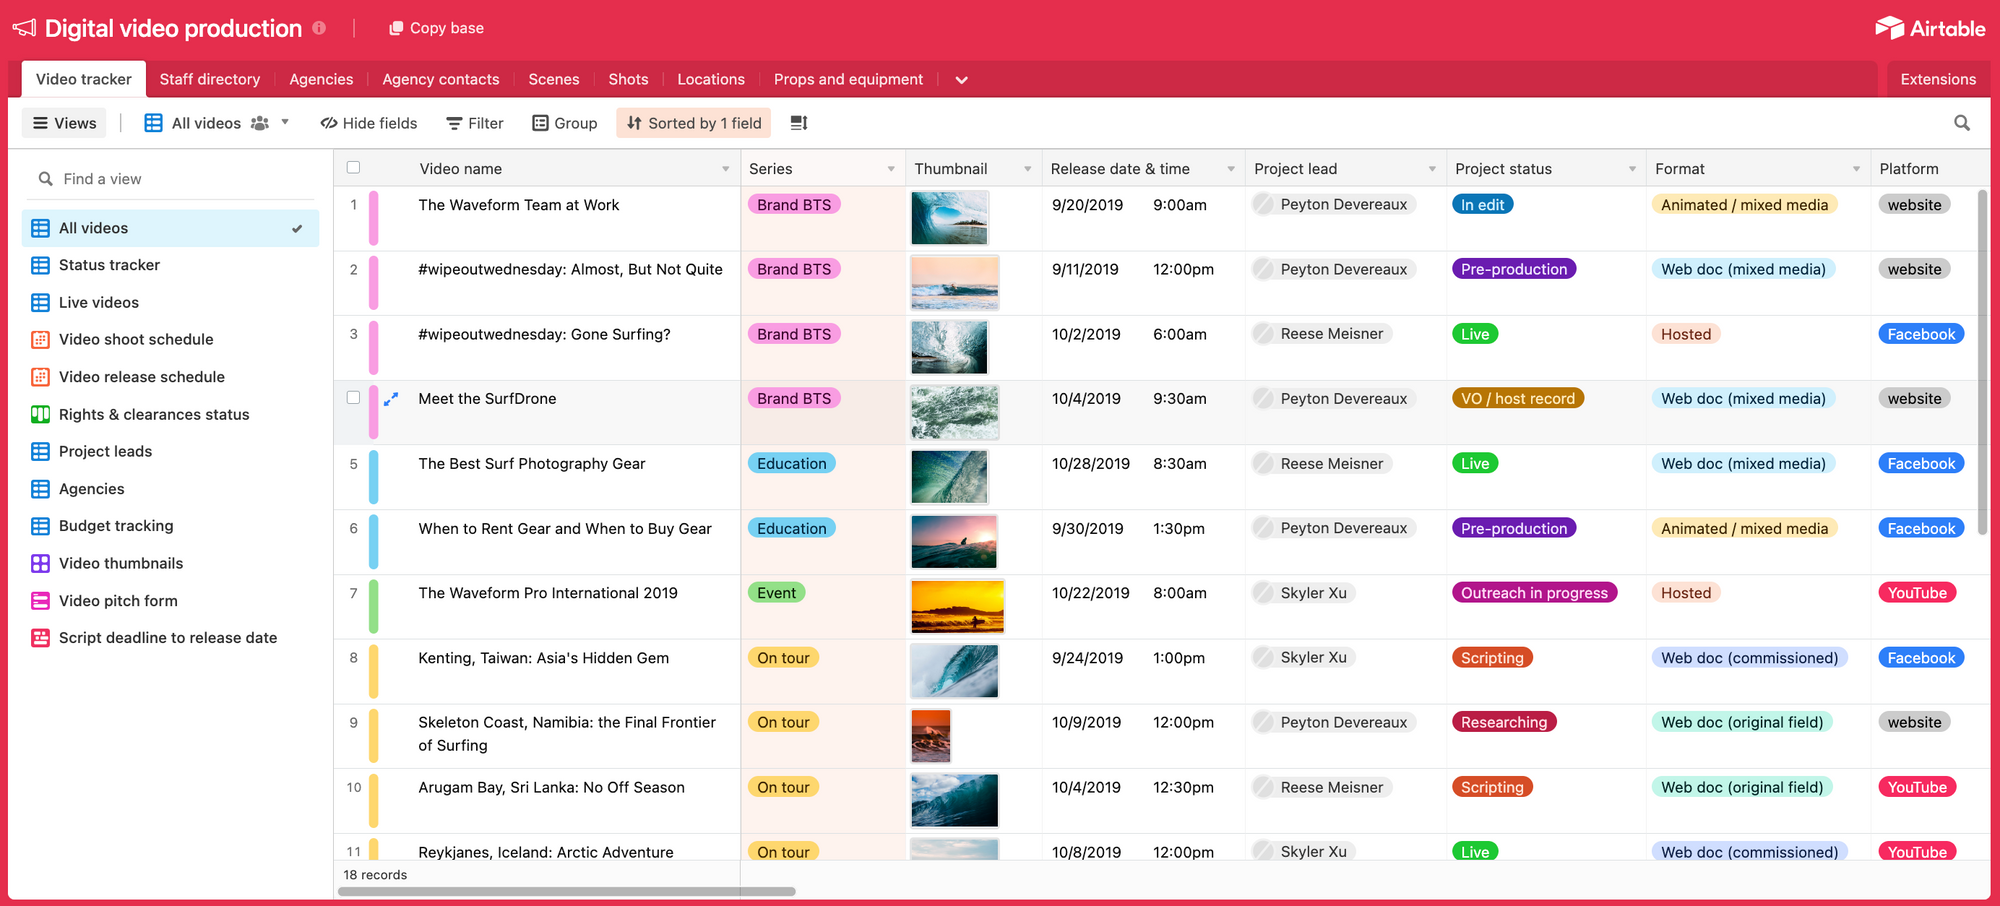2000x906 pixels.
Task: Open Extensions panel
Action: point(1938,79)
